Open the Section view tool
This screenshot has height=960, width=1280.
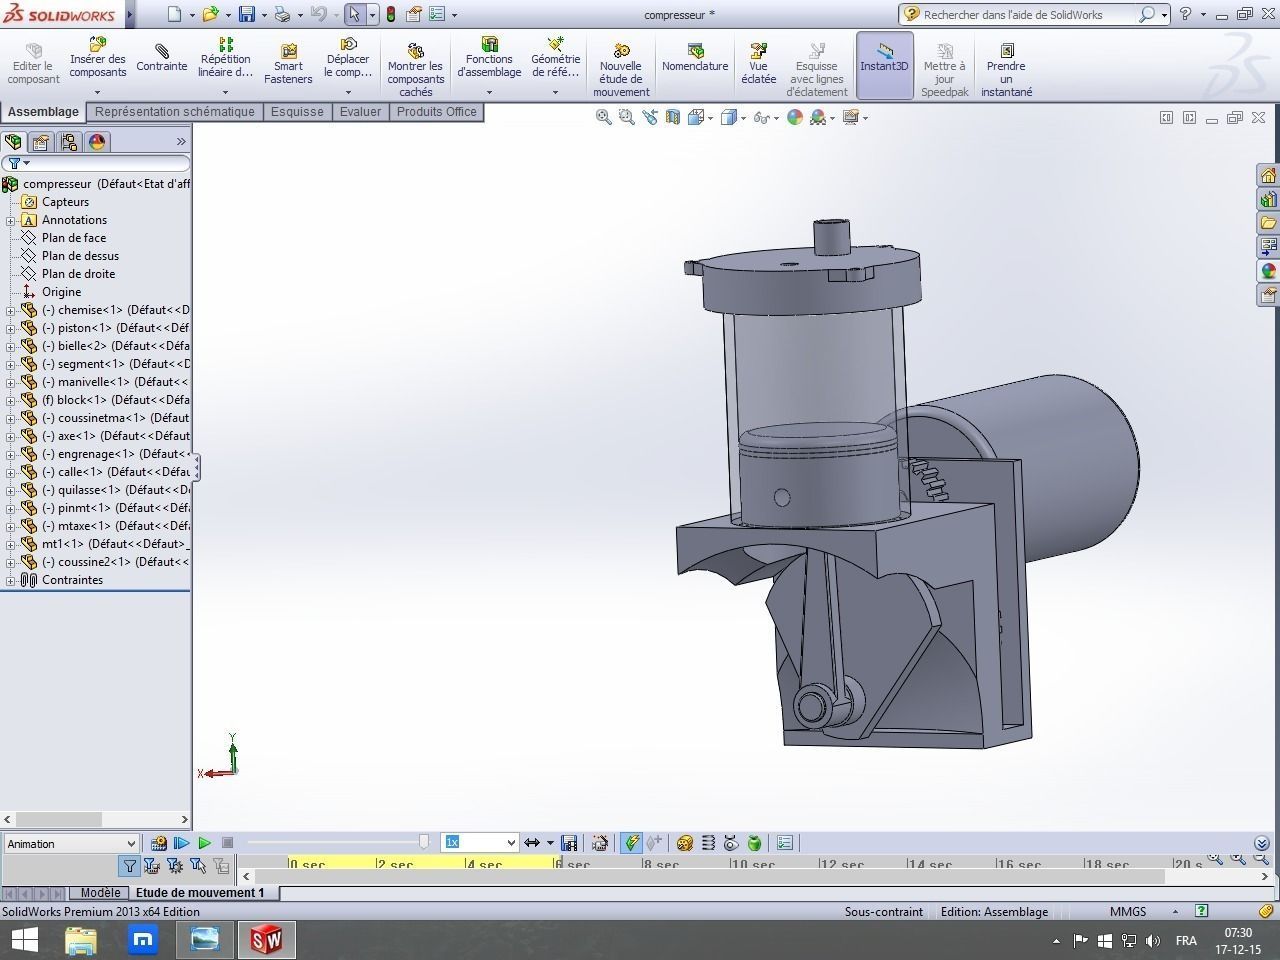(672, 117)
